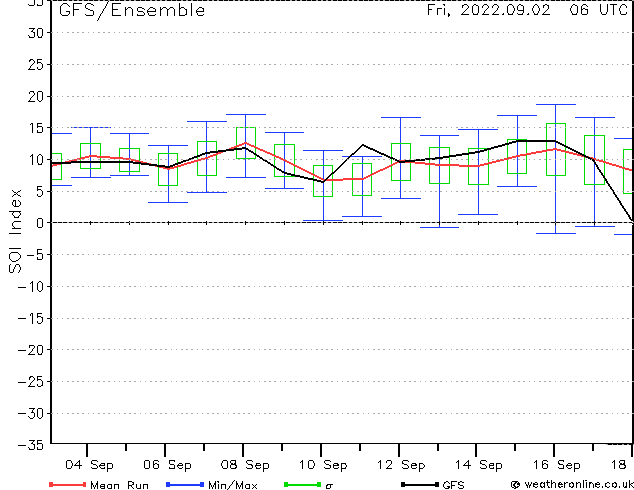Click the green sigma box at 16 Sep
The image size is (634, 490).
(x=556, y=149)
